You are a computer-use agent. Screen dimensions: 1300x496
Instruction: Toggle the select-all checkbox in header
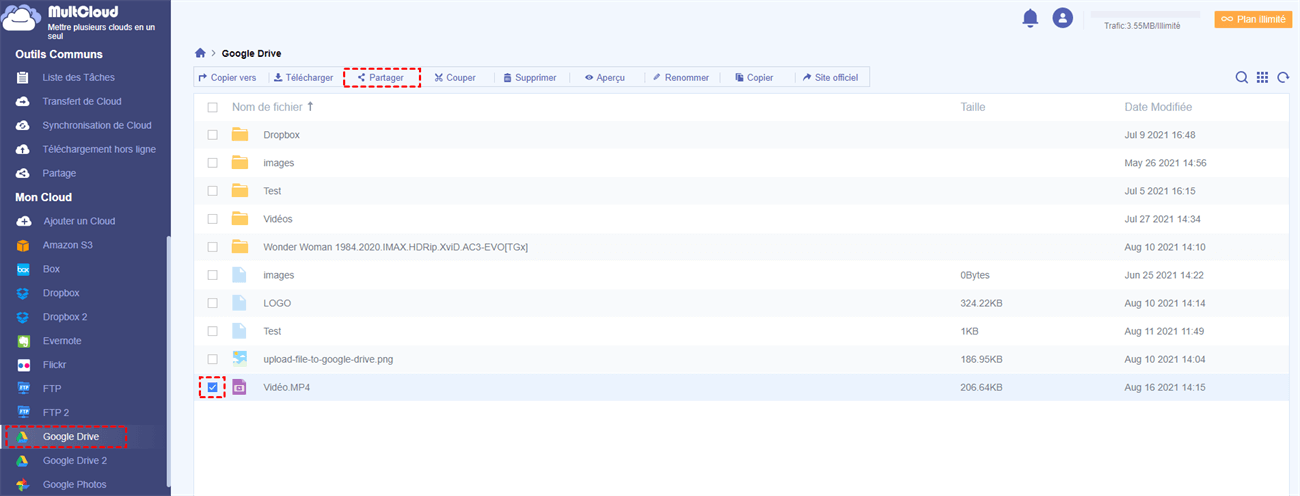(x=212, y=107)
